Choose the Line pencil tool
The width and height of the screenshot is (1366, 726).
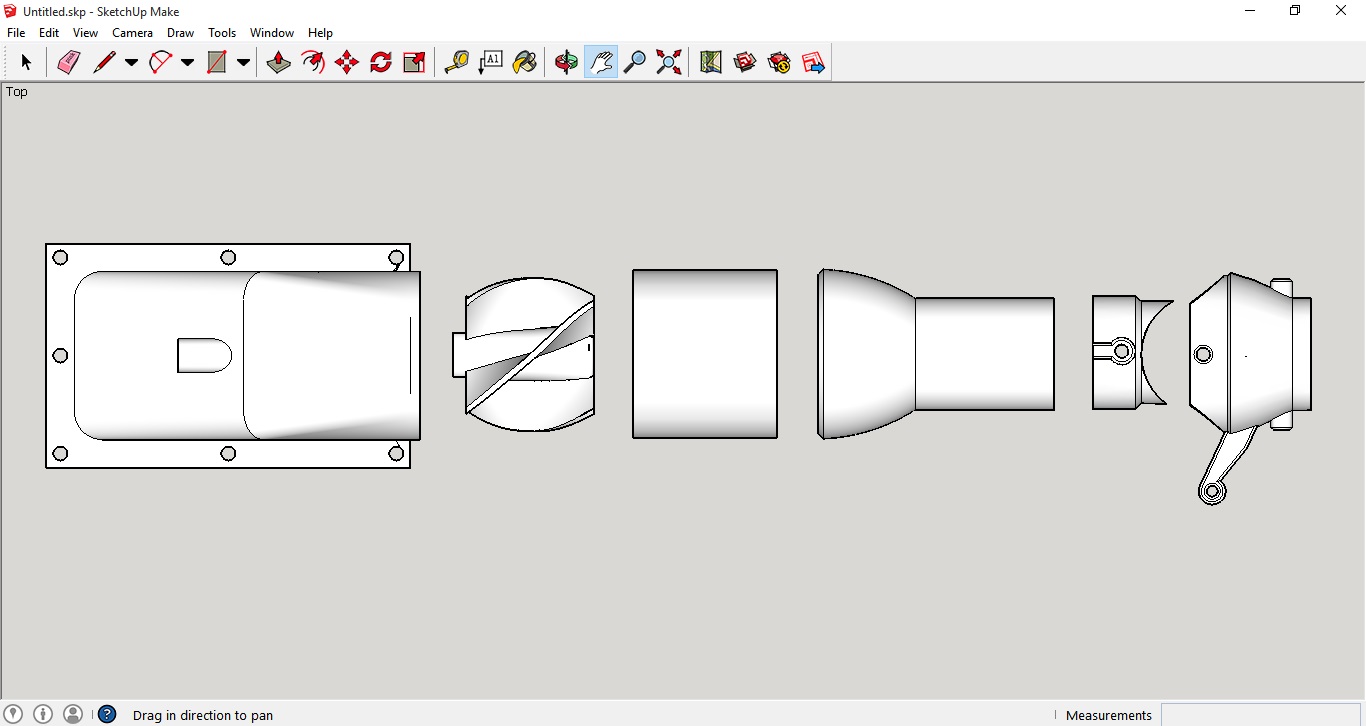(104, 62)
